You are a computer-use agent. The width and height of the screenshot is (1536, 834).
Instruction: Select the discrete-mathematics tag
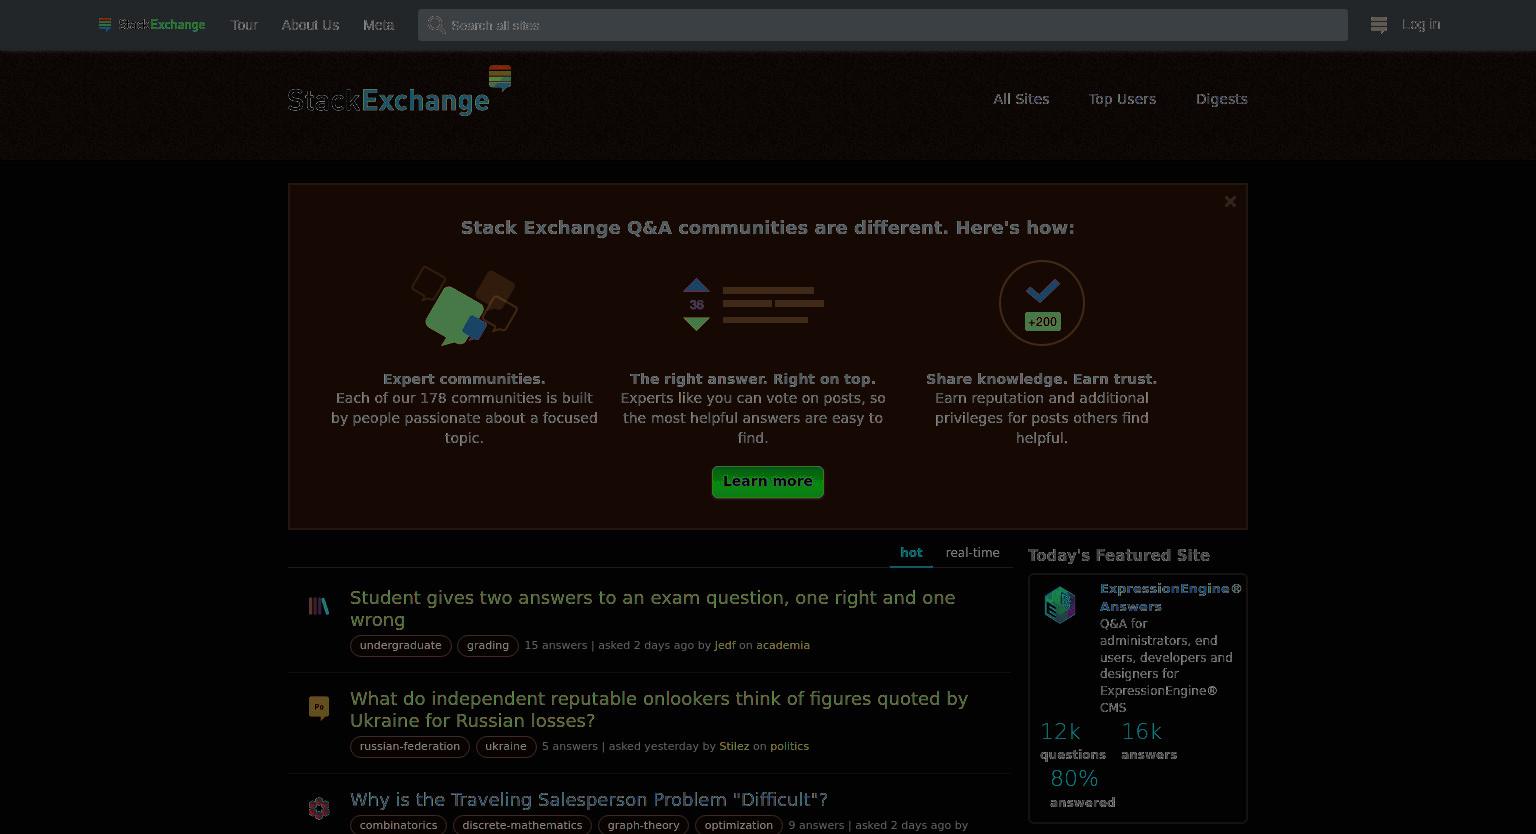[522, 825]
